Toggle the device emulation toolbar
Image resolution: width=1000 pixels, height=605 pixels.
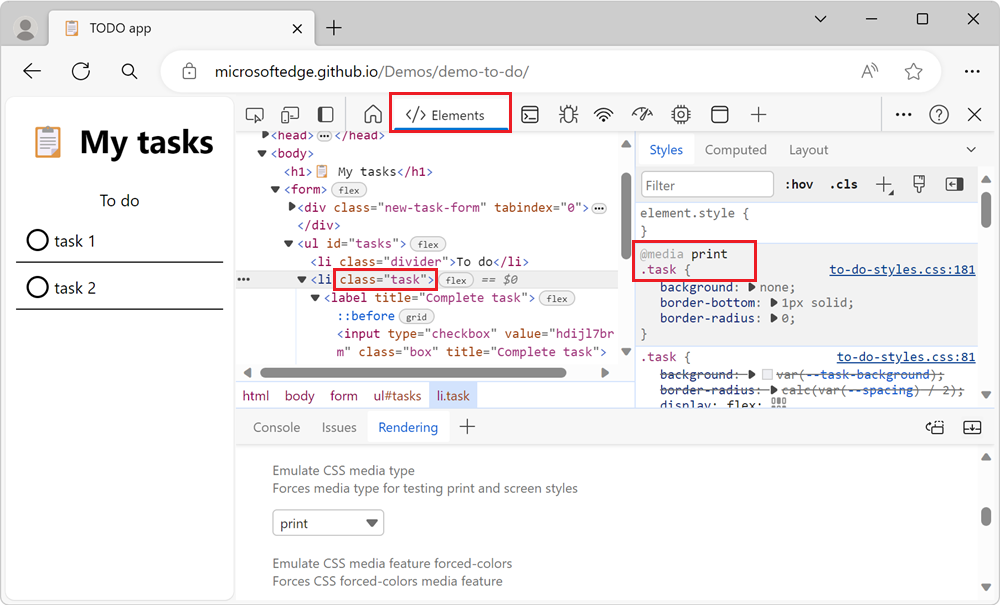291,114
